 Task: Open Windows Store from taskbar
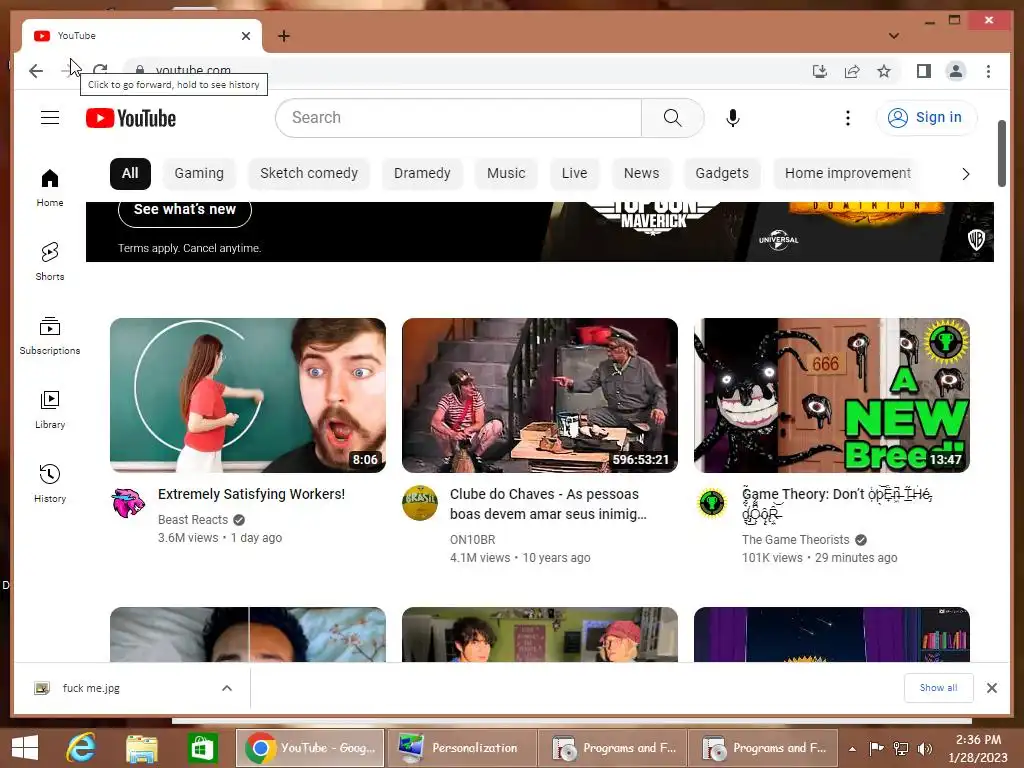(x=202, y=748)
